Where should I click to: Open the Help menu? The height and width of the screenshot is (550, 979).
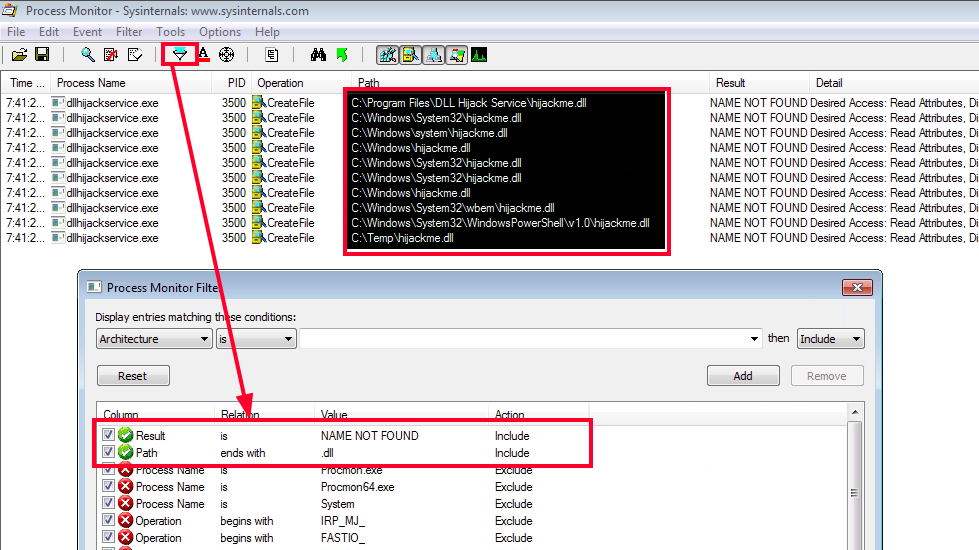pyautogui.click(x=267, y=32)
